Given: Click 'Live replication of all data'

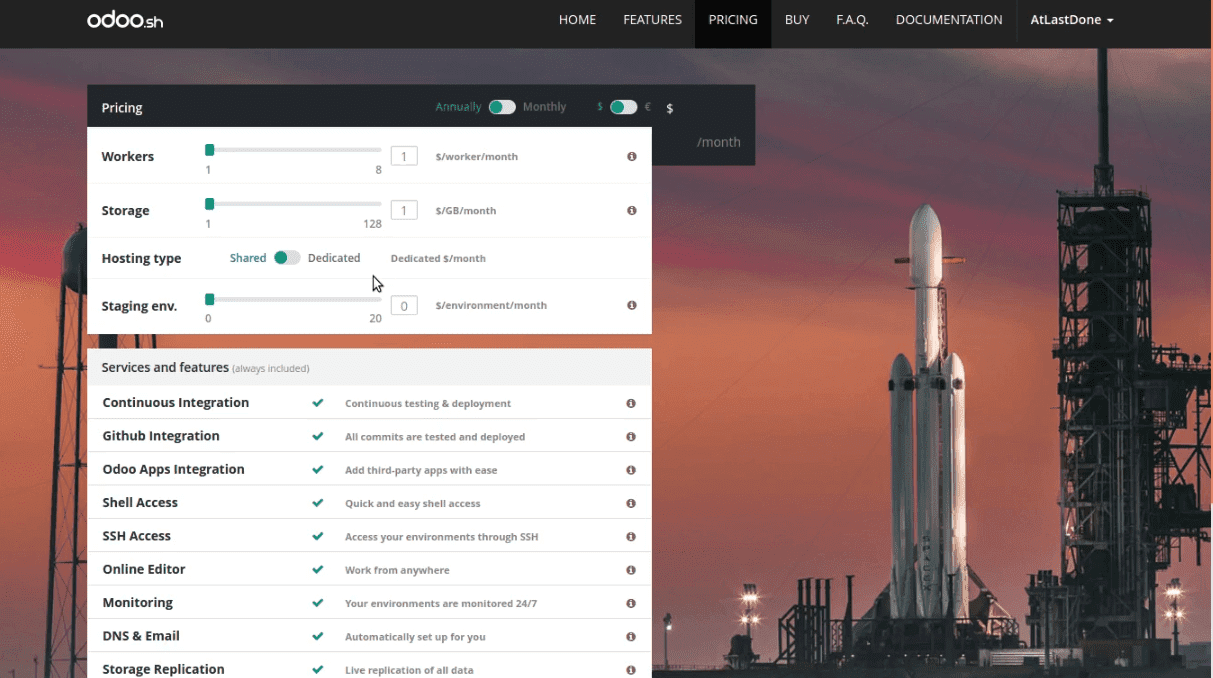Looking at the screenshot, I should (409, 670).
